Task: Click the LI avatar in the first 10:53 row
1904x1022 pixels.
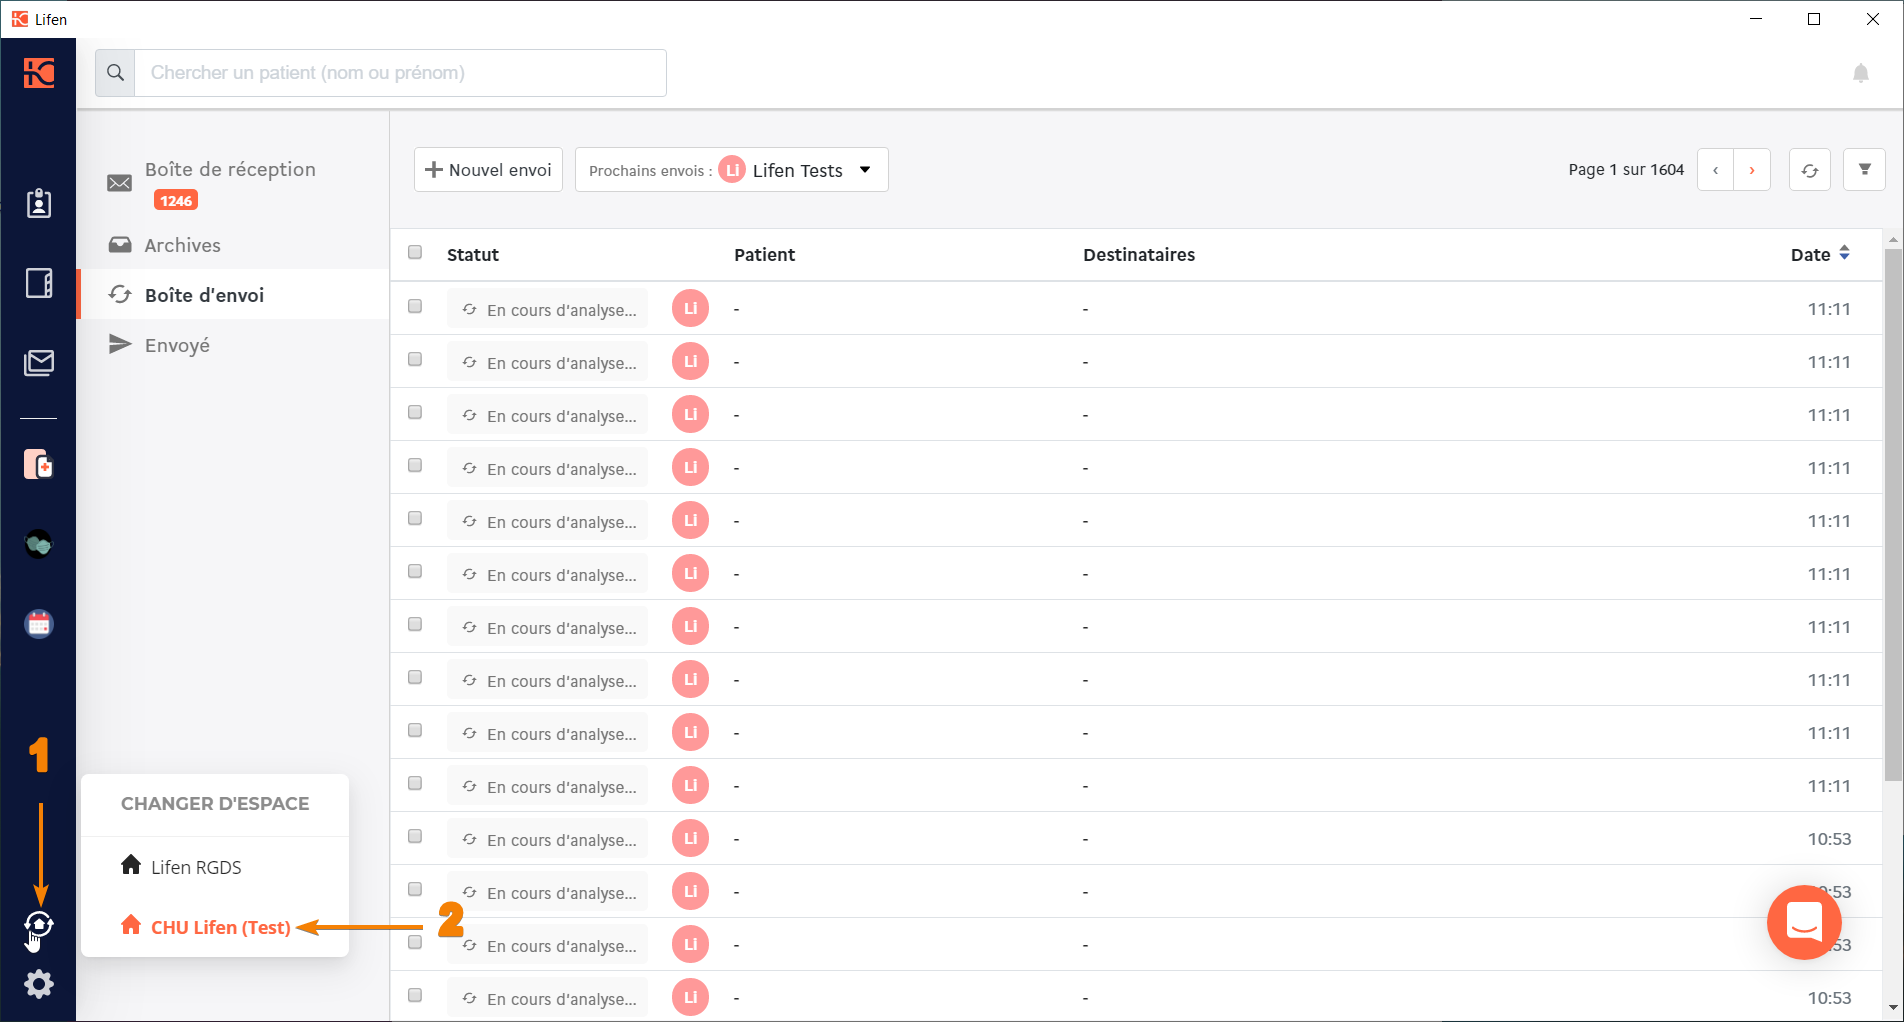Action: [x=691, y=839]
